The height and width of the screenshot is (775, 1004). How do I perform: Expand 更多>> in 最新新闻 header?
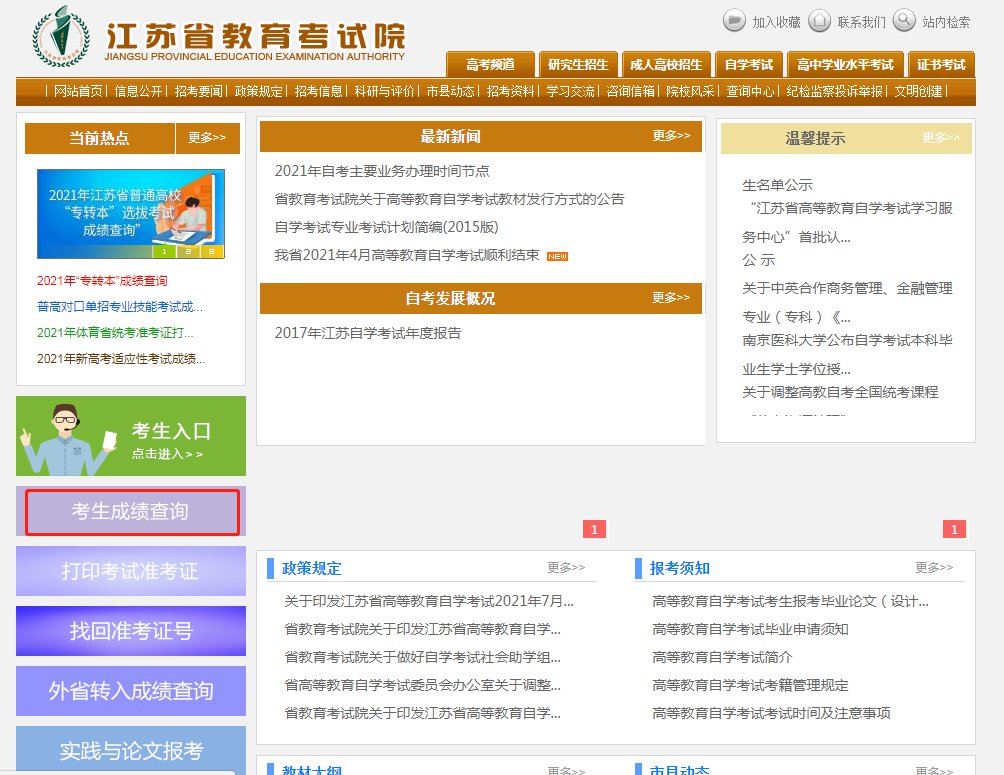tap(671, 136)
